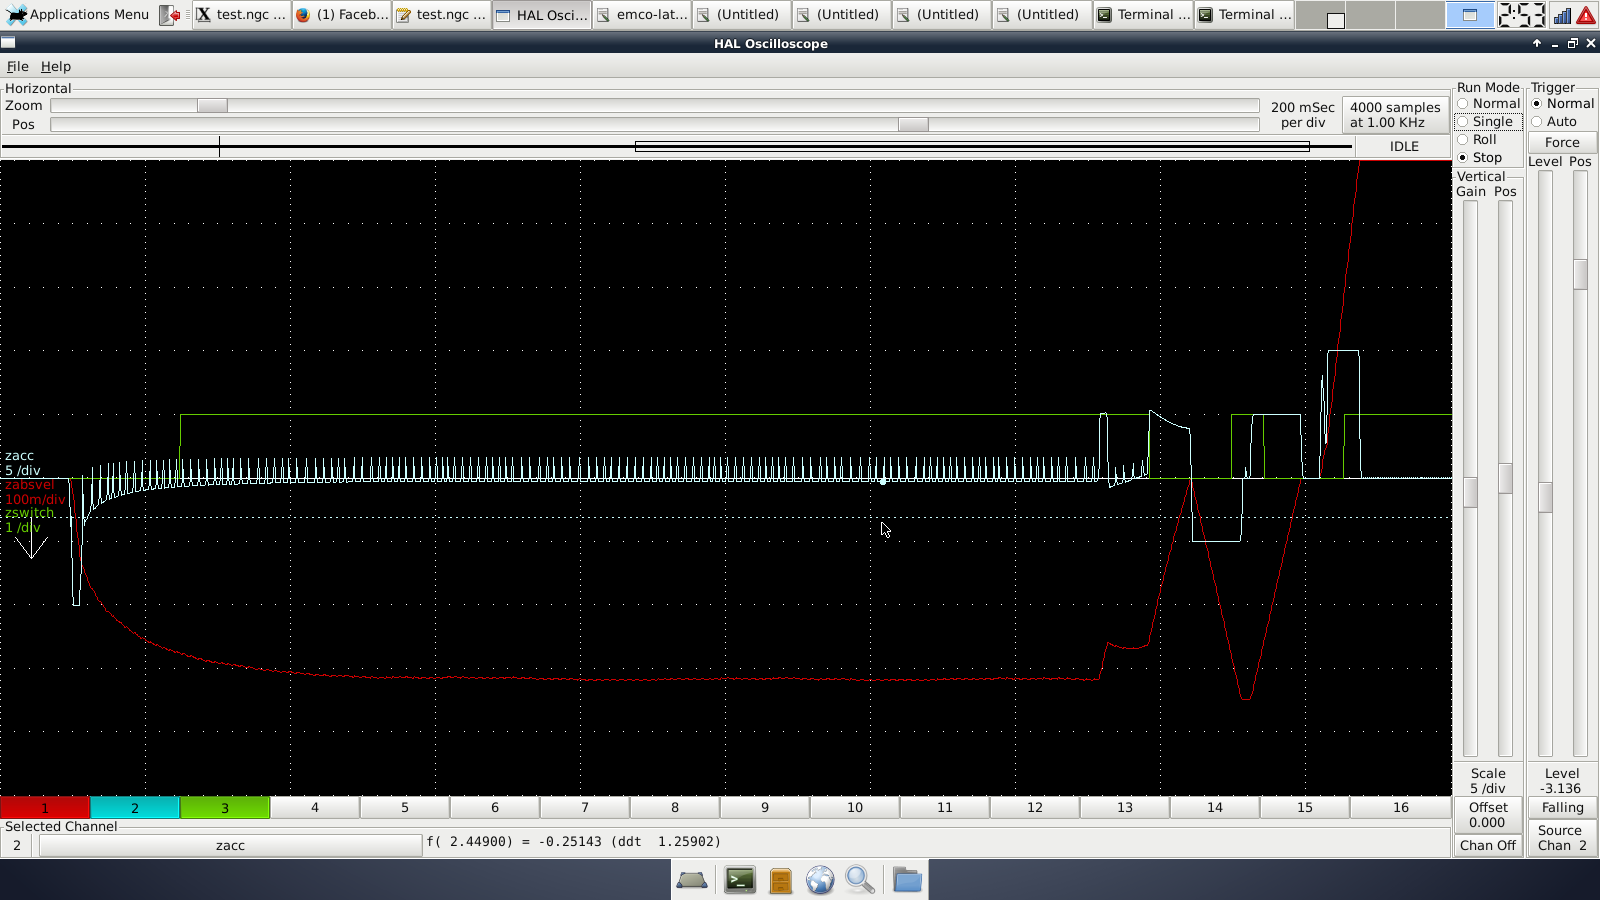This screenshot has width=1600, height=900.
Task: Open the Applications Menu
Action: click(x=78, y=15)
